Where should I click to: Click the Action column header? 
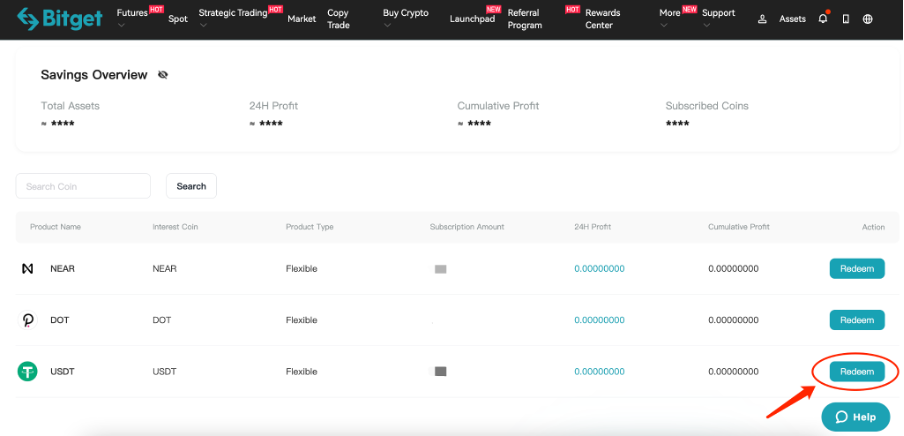pyautogui.click(x=873, y=227)
